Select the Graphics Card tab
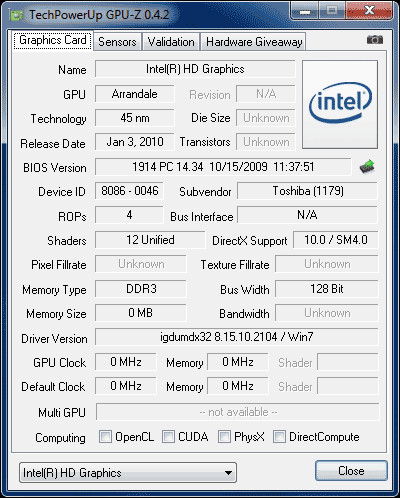 tap(53, 40)
